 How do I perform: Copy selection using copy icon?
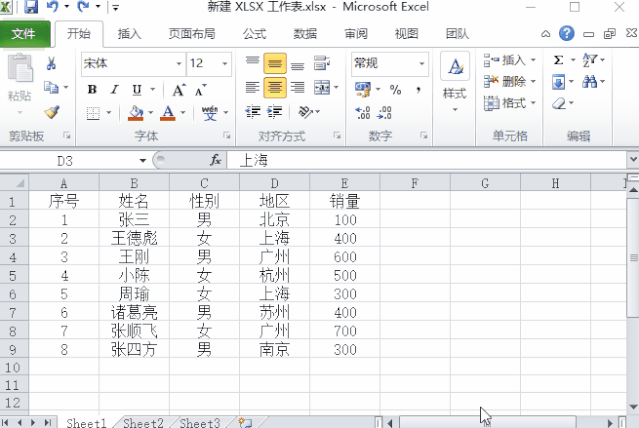51,87
